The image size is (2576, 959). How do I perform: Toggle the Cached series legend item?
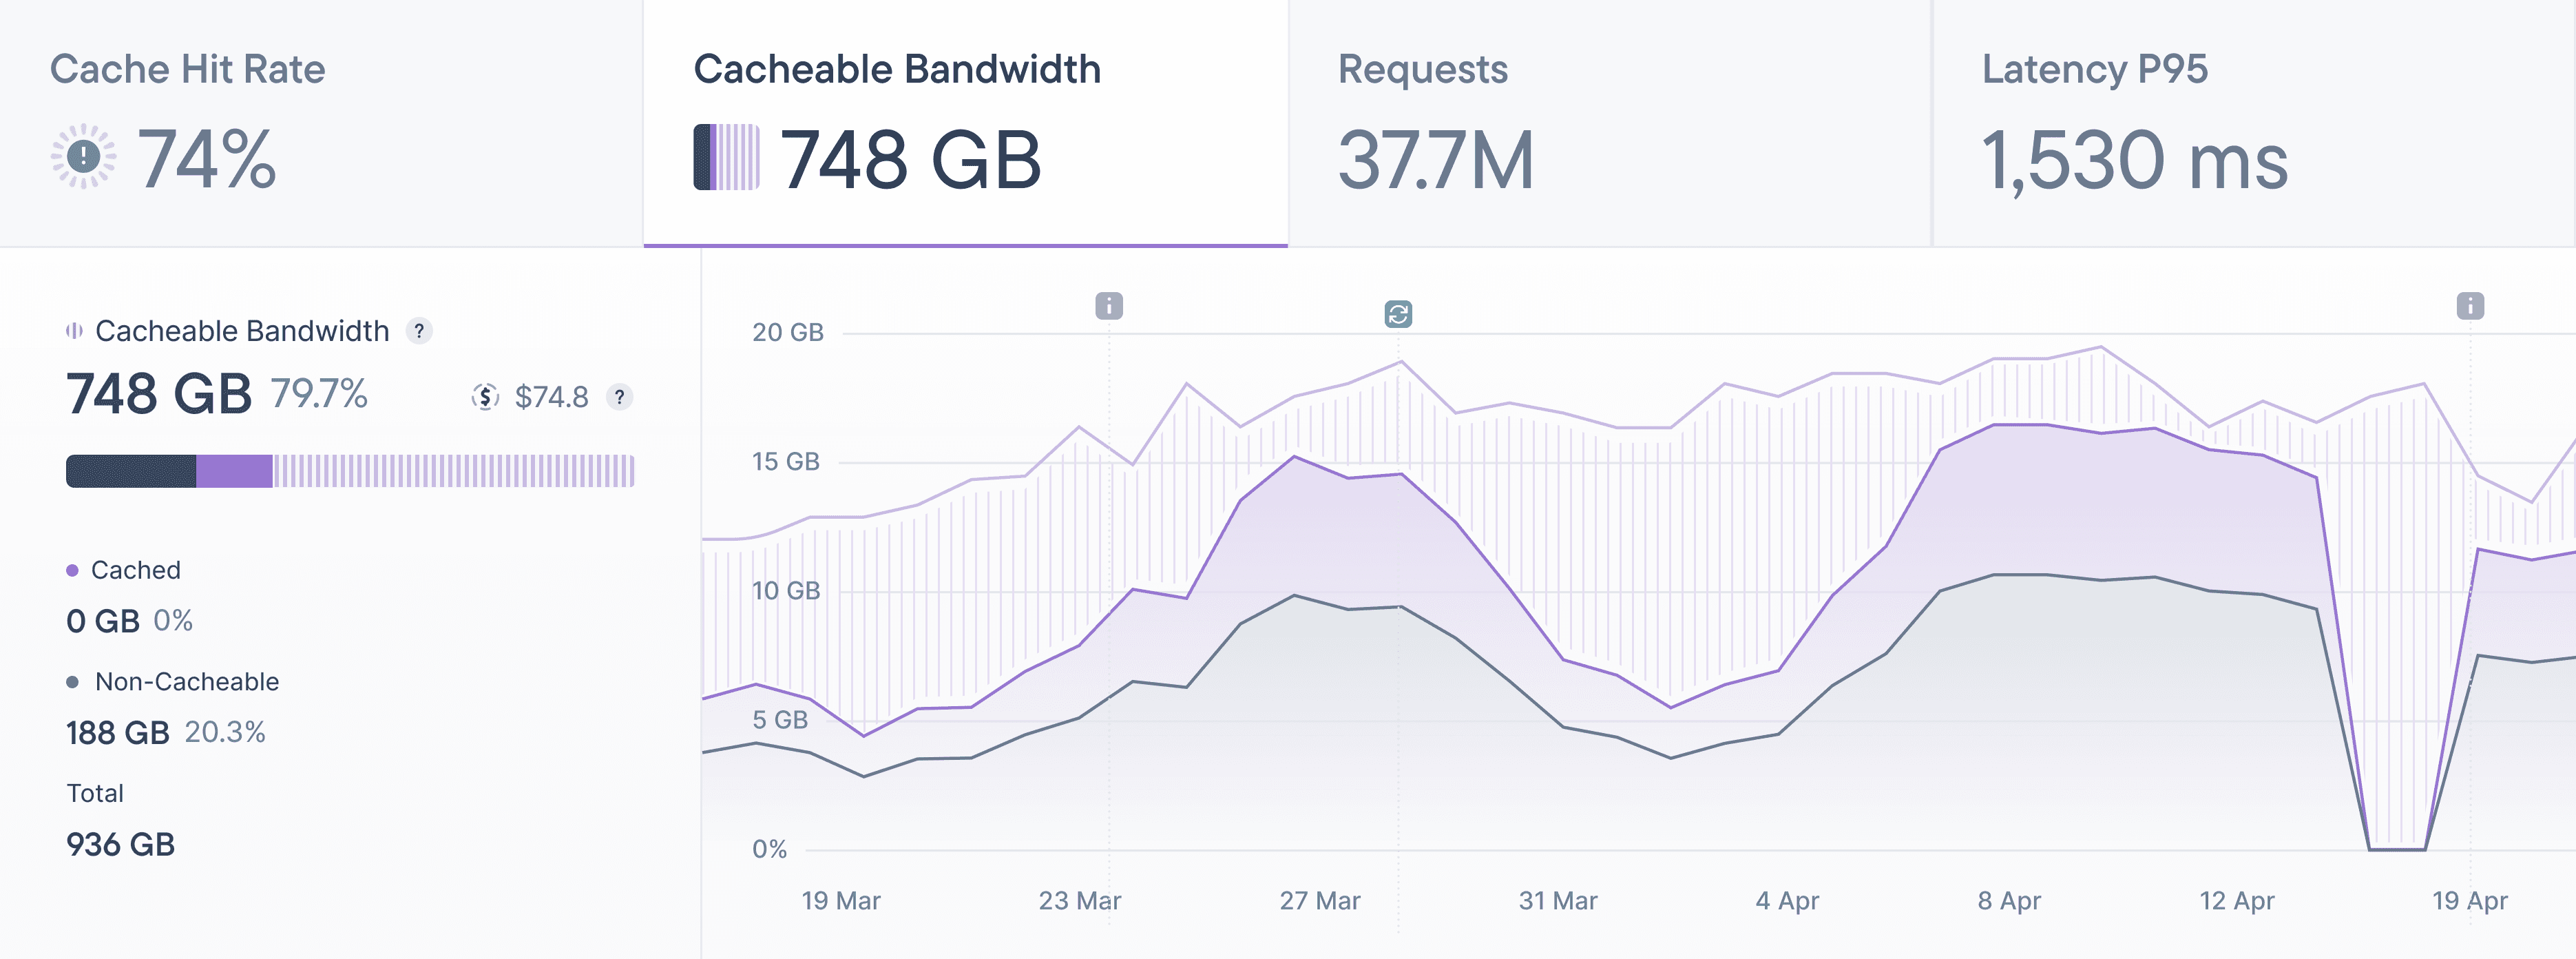tap(135, 570)
